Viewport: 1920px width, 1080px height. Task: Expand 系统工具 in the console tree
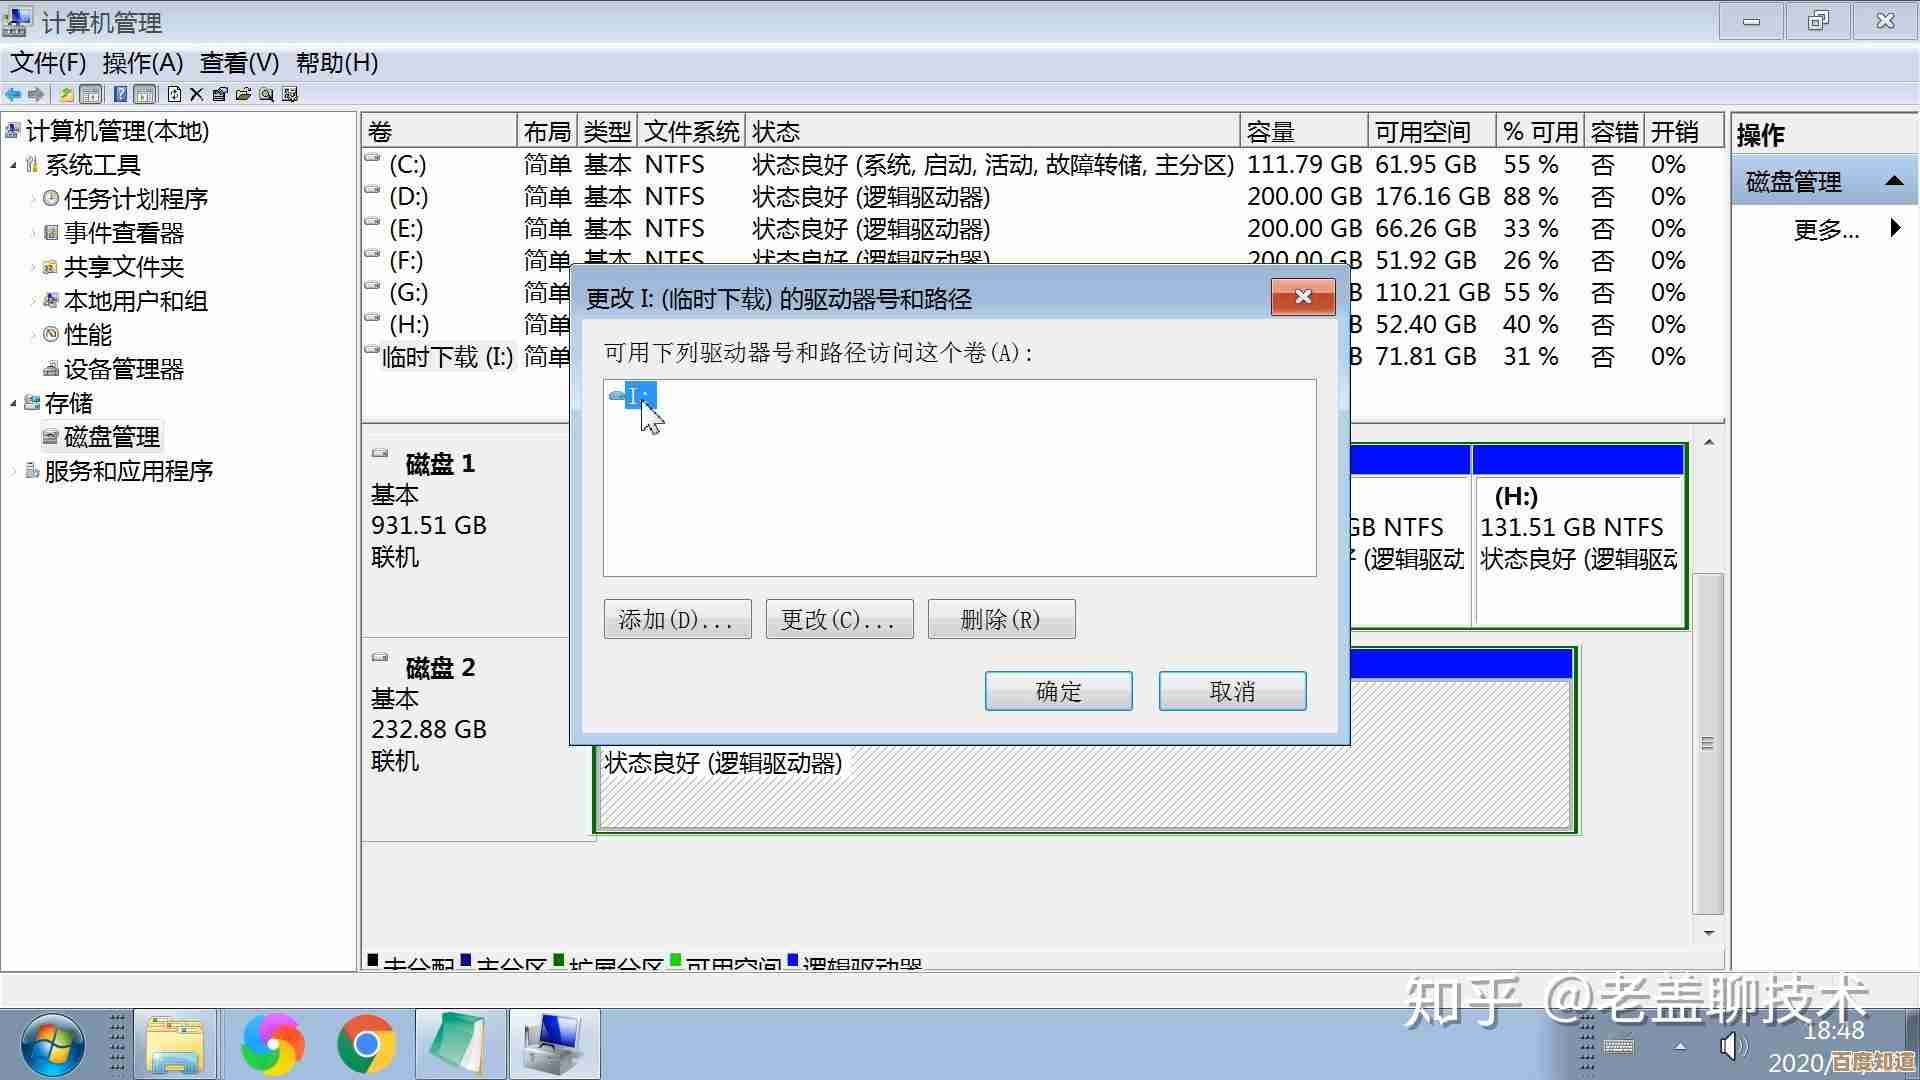14,164
